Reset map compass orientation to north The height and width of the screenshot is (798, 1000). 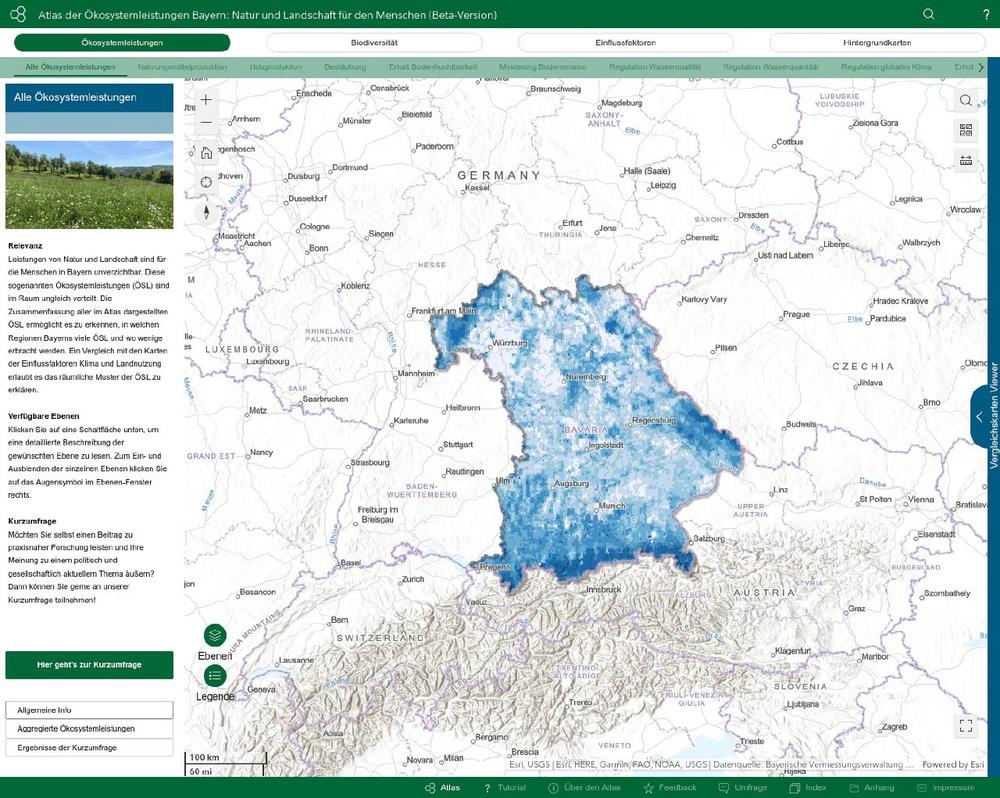click(206, 211)
